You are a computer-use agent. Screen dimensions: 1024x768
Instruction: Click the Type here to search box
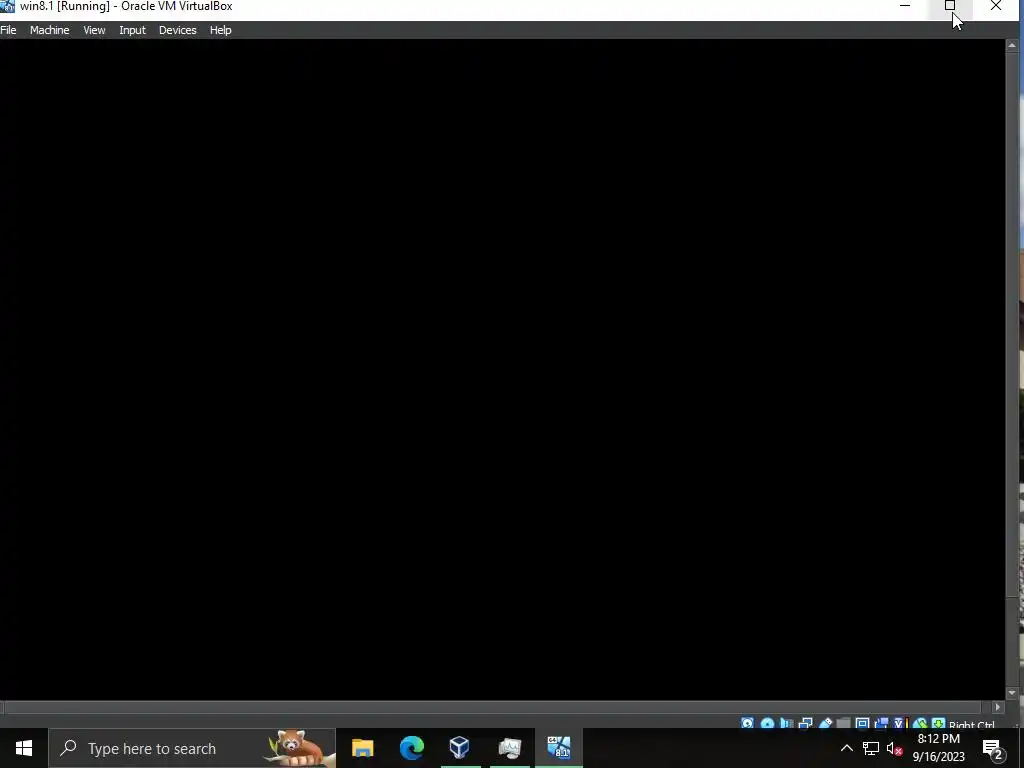[192, 748]
